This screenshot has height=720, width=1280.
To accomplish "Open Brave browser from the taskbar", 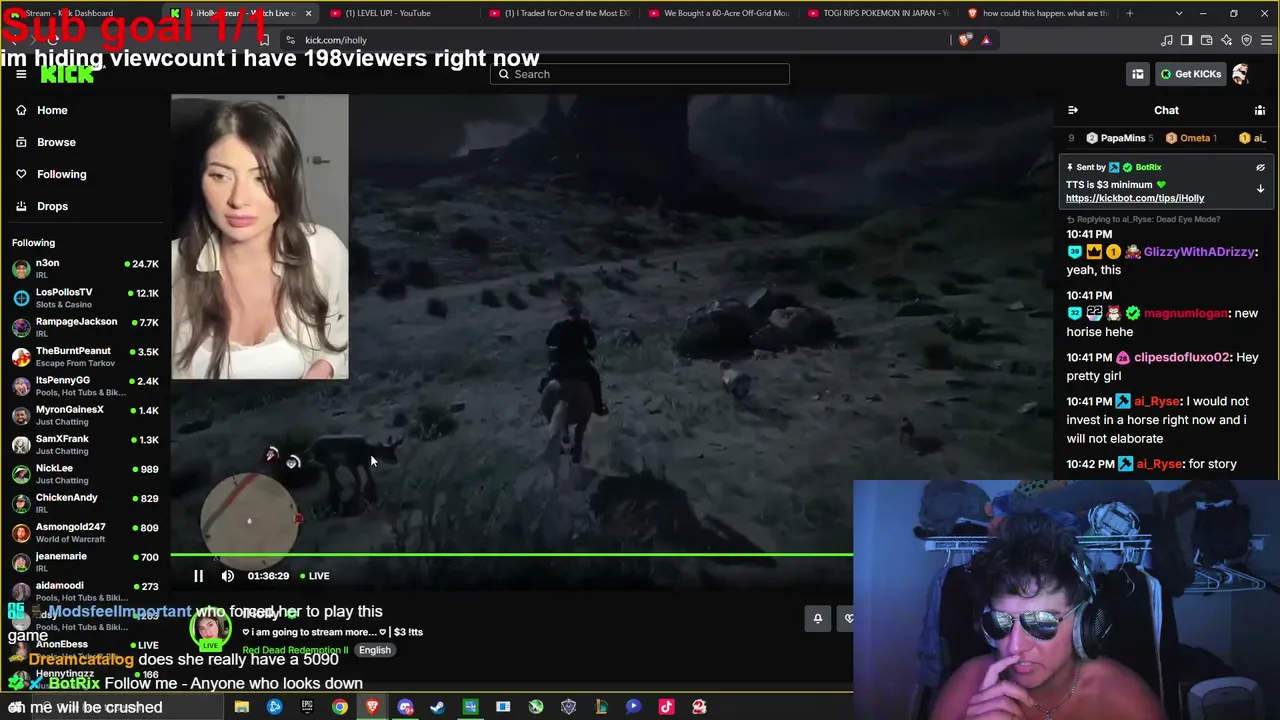I will point(373,707).
